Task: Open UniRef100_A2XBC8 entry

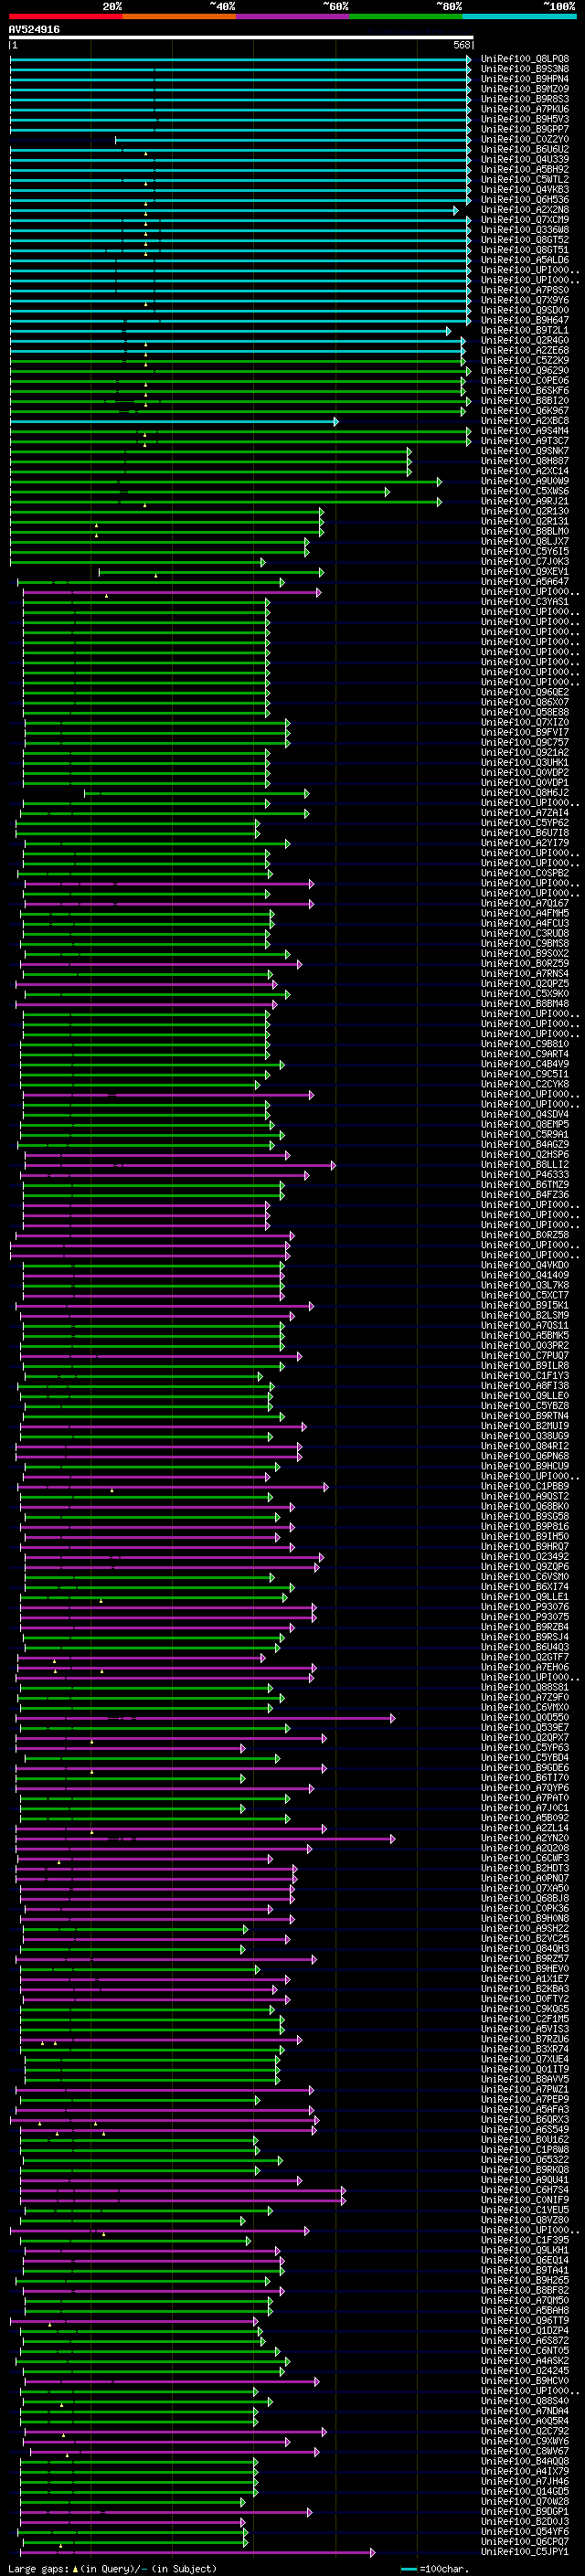Action: pyautogui.click(x=525, y=421)
